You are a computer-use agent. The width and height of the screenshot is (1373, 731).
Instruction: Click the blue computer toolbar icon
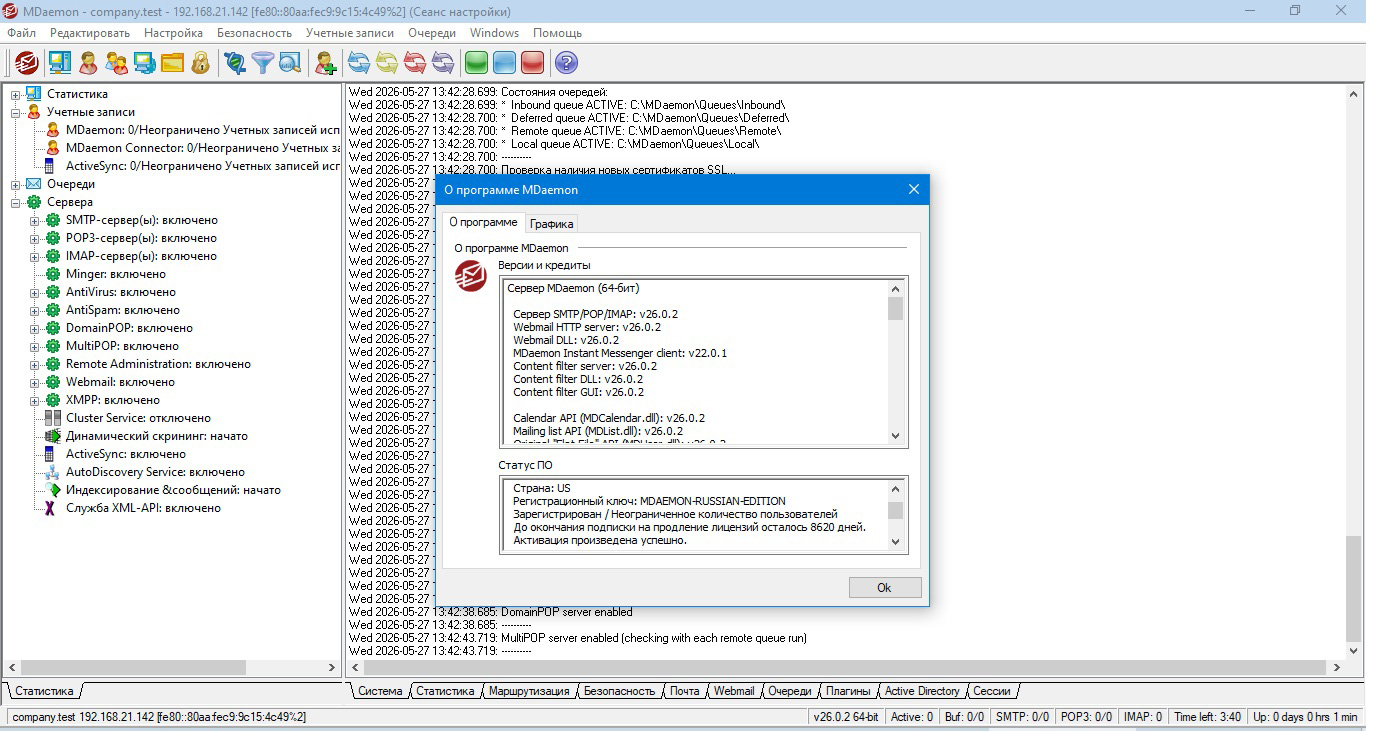click(x=144, y=63)
